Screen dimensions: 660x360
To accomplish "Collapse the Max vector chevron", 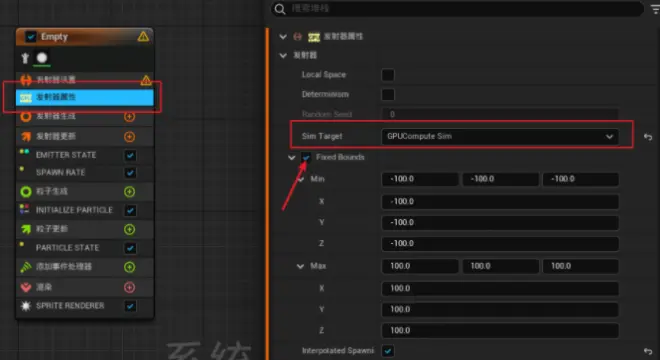I will tap(300, 266).
